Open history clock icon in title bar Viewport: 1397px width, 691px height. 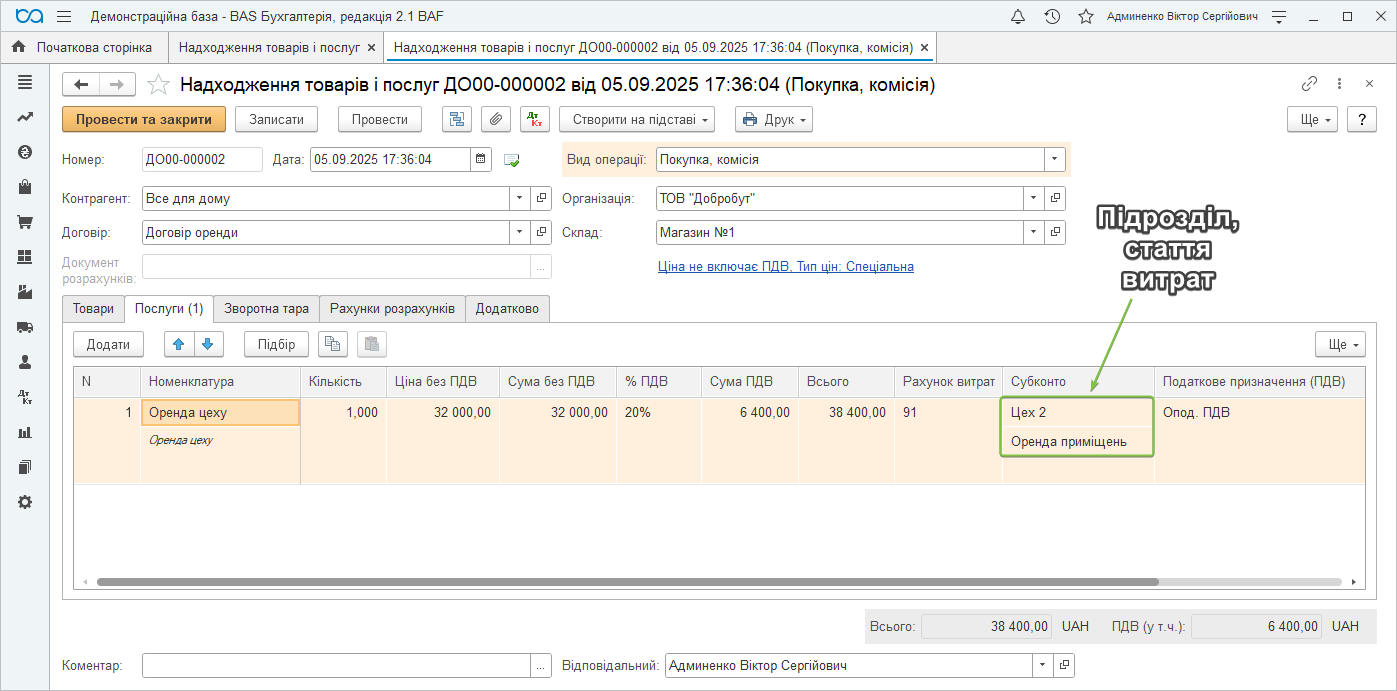[x=1052, y=17]
